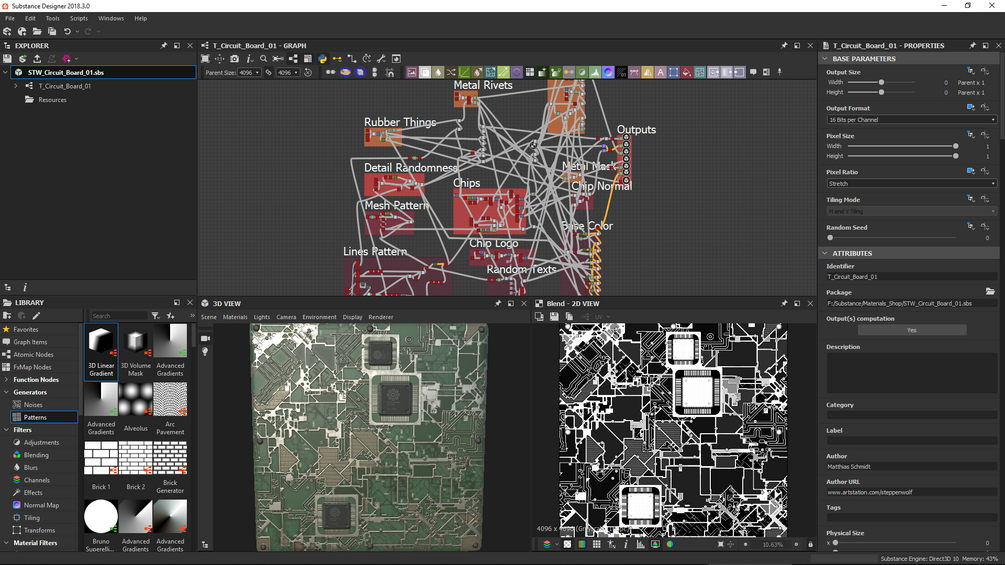
Task: Open the Output Format dropdown
Action: (911, 120)
